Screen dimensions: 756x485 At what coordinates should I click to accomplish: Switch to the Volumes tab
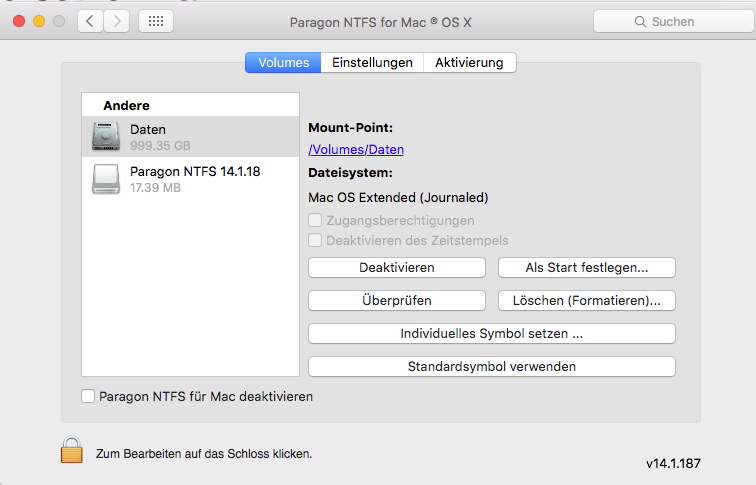point(283,63)
